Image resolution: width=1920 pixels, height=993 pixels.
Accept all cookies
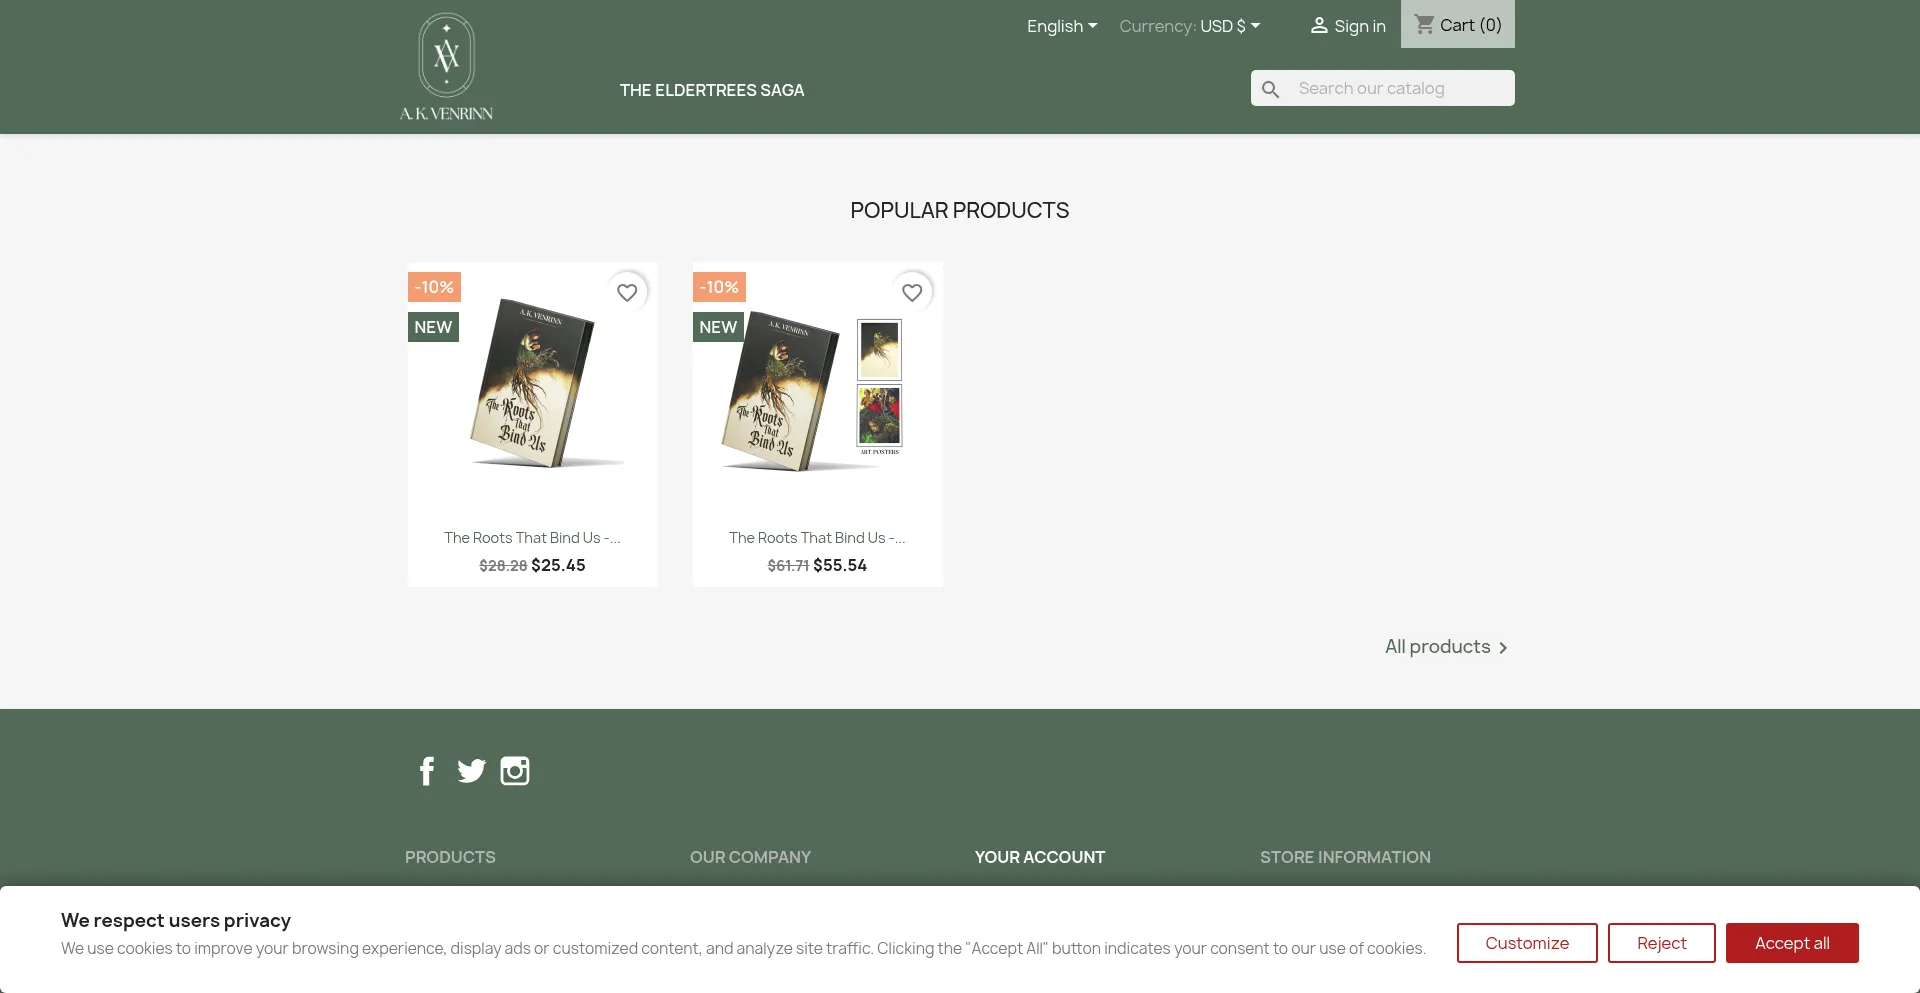1792,943
